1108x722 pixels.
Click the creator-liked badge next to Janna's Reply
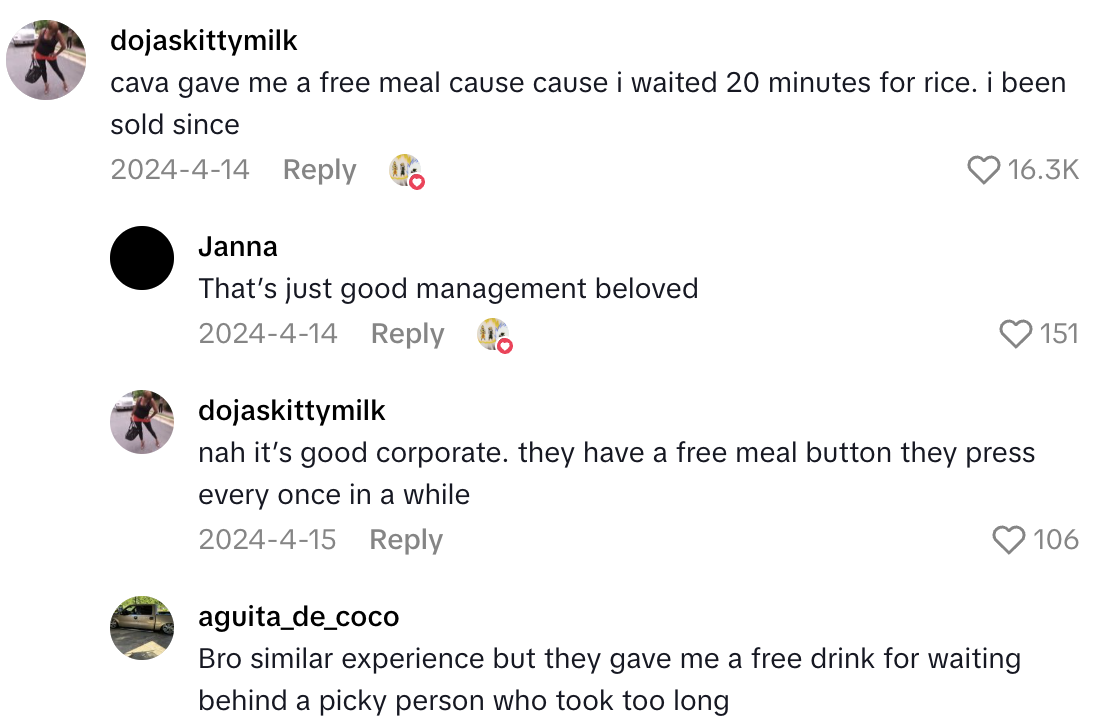coord(495,334)
